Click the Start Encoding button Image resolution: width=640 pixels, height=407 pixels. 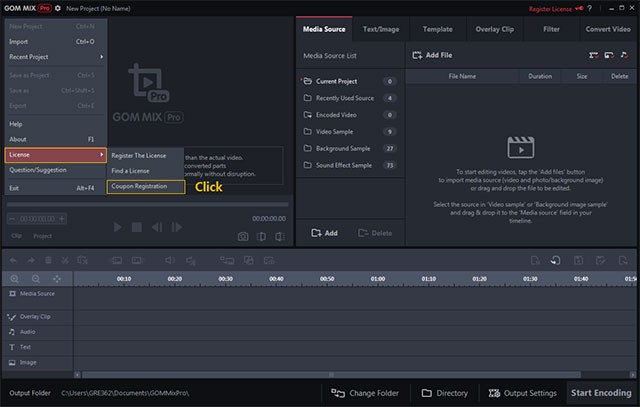click(x=601, y=393)
